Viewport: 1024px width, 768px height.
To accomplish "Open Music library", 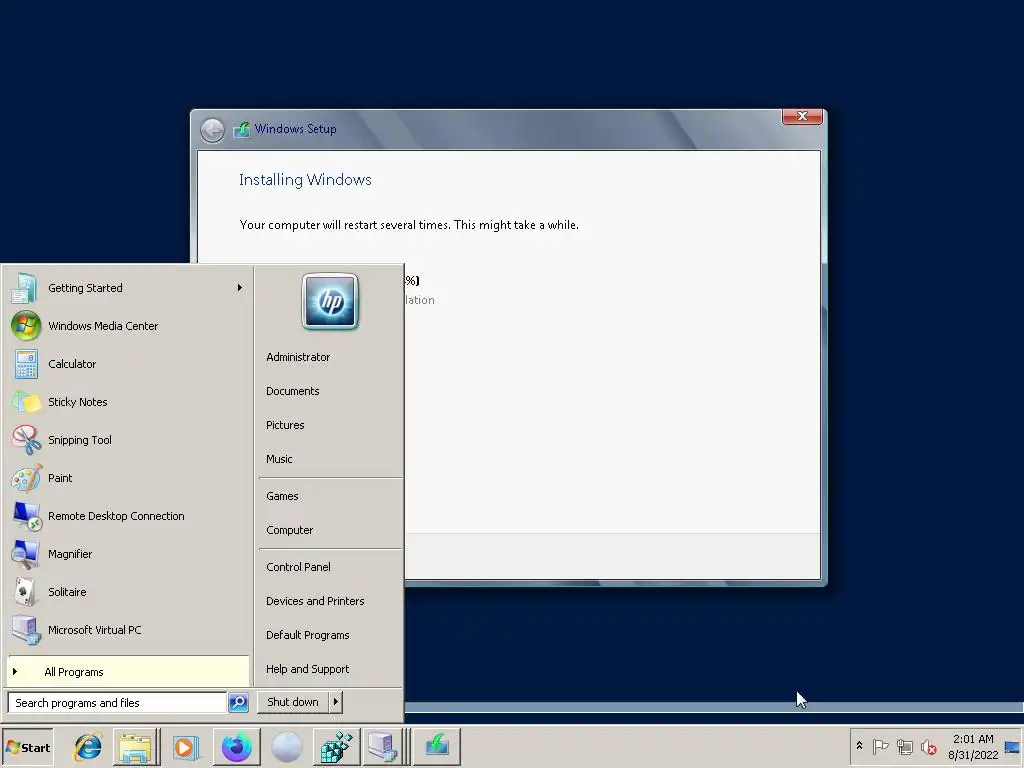I will tap(279, 459).
